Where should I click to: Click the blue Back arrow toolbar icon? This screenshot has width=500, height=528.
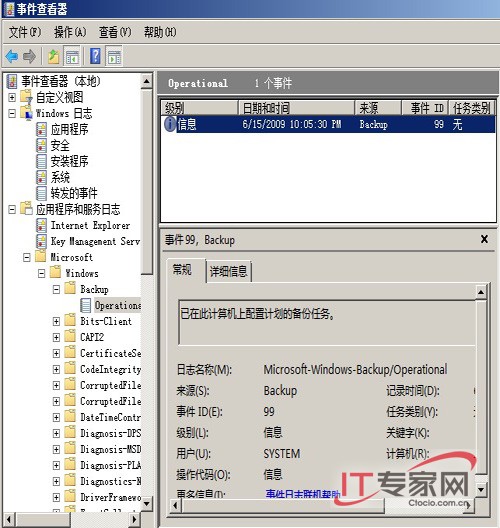(x=12, y=56)
